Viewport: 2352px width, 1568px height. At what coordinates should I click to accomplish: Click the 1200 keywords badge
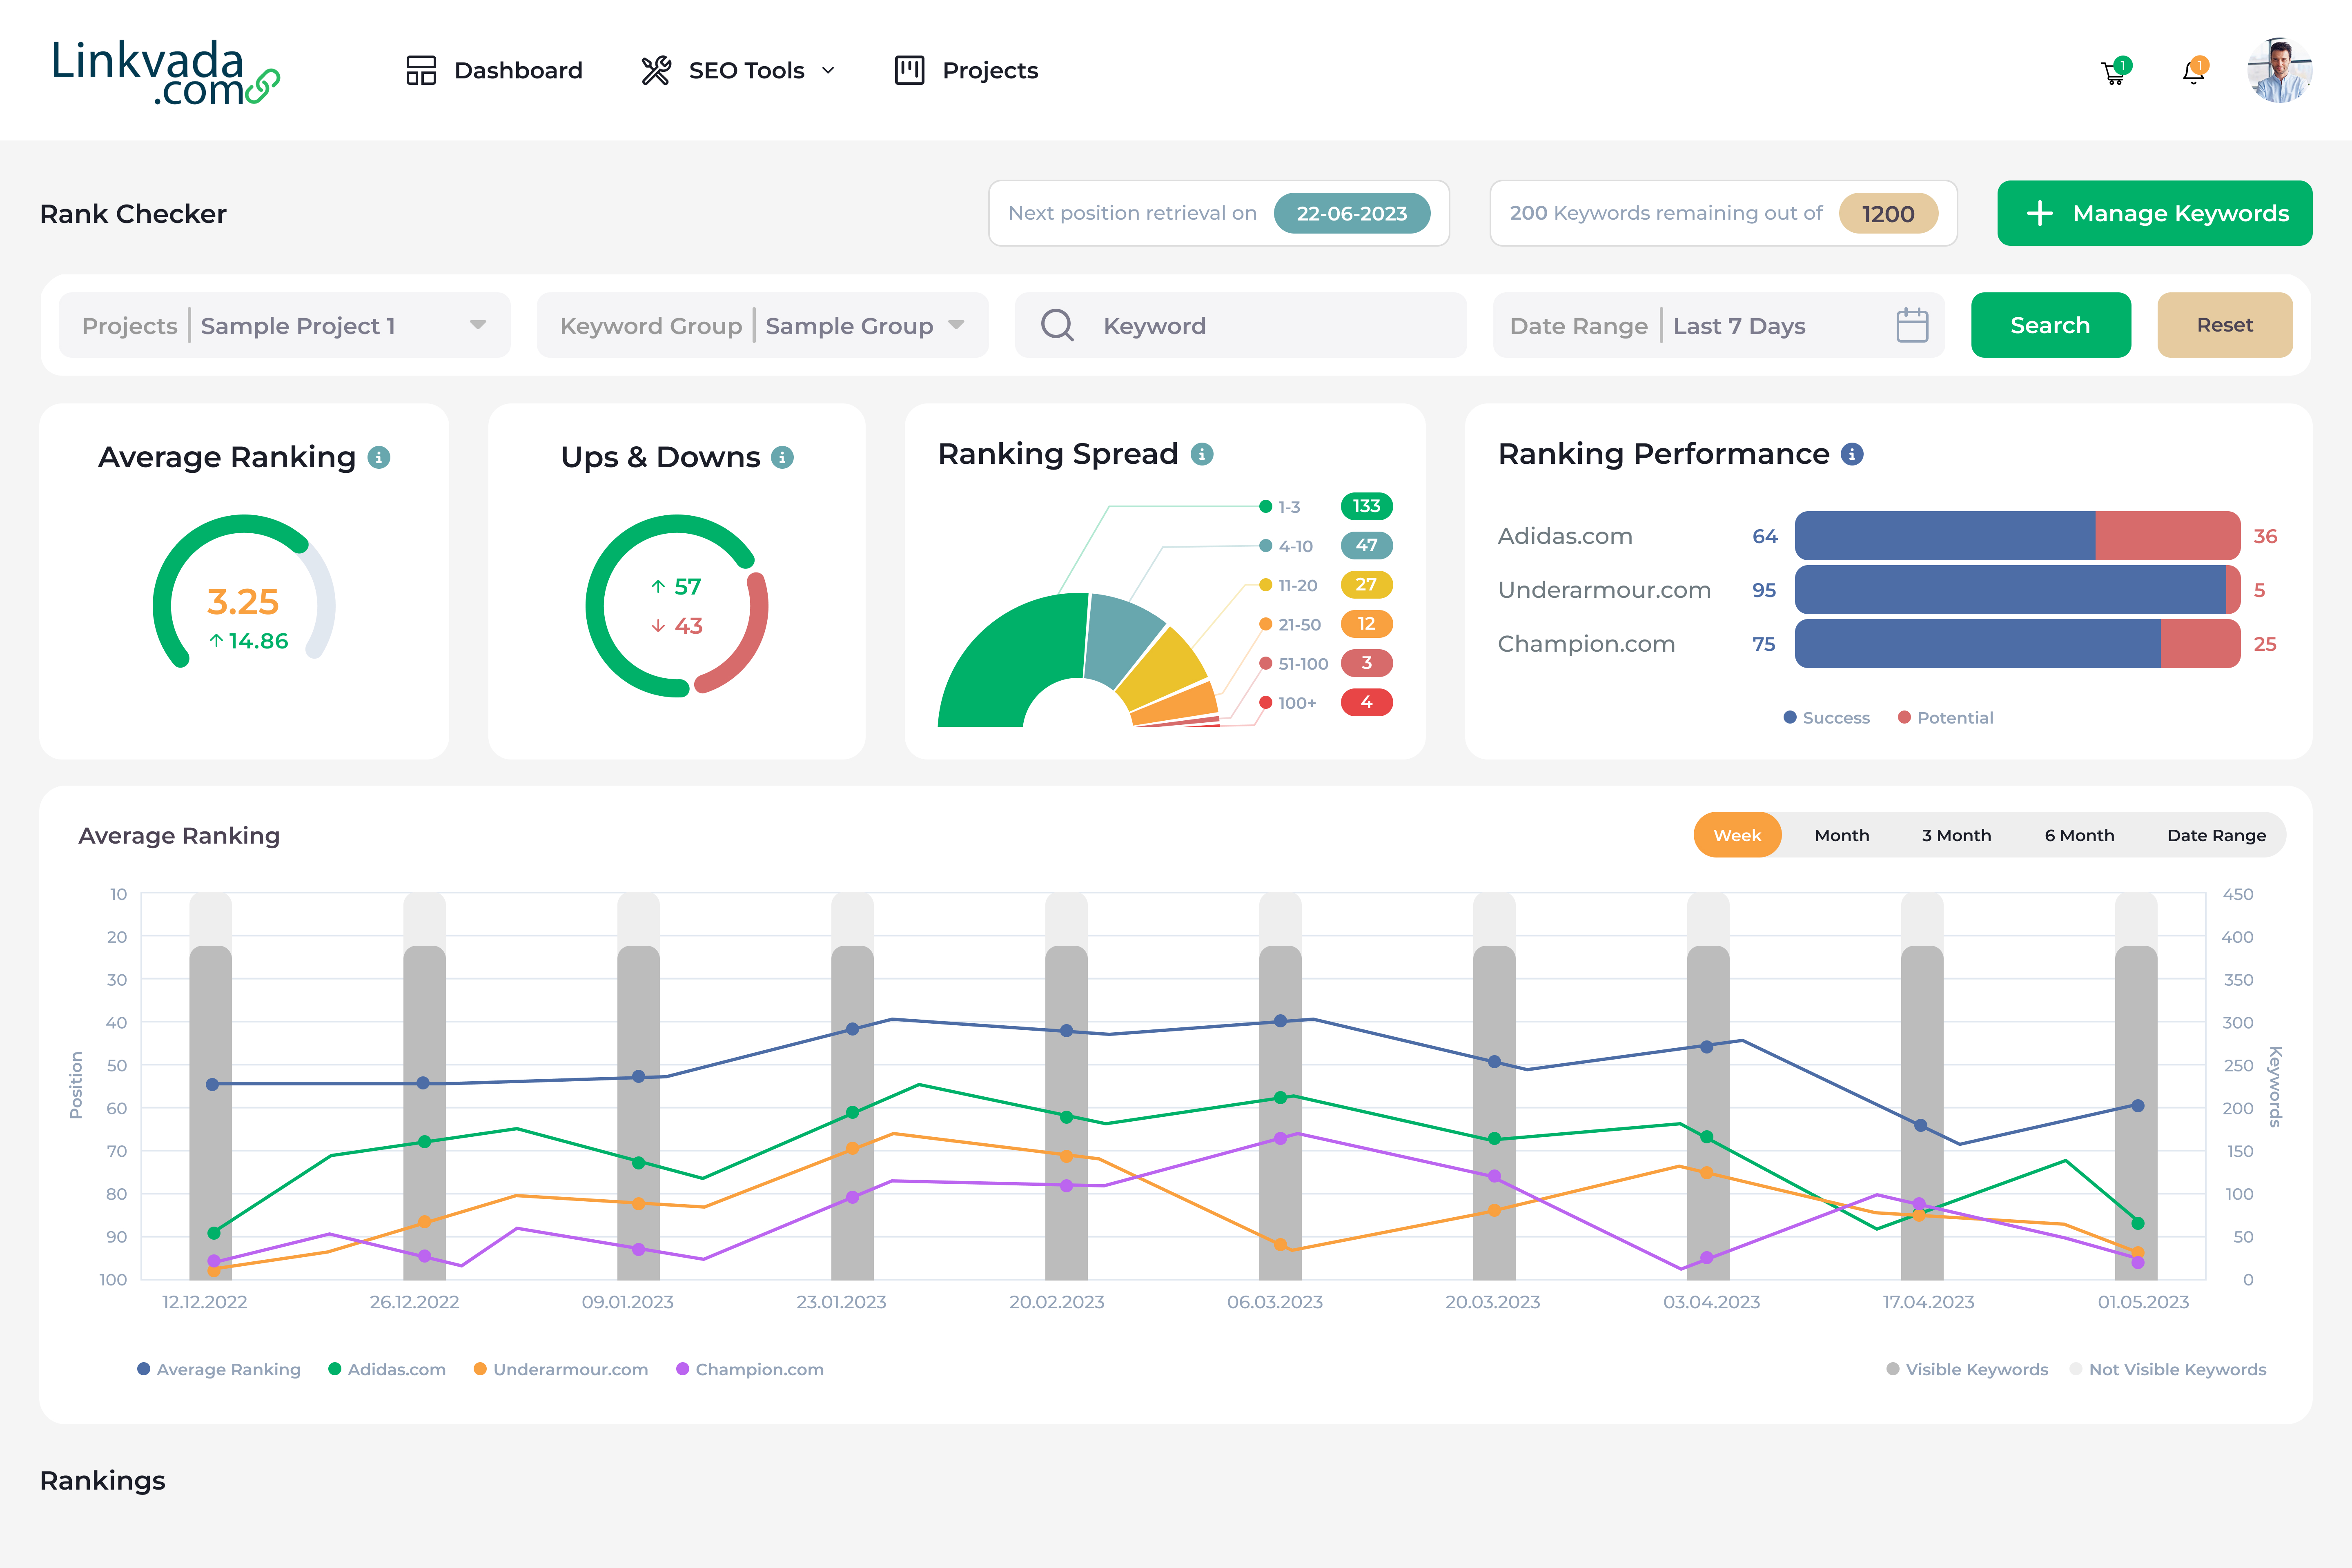pos(1888,213)
